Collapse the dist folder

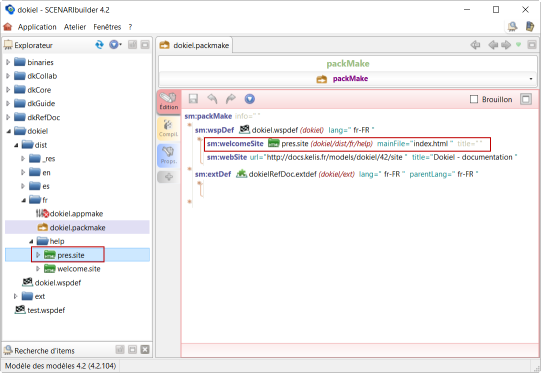coord(16,145)
